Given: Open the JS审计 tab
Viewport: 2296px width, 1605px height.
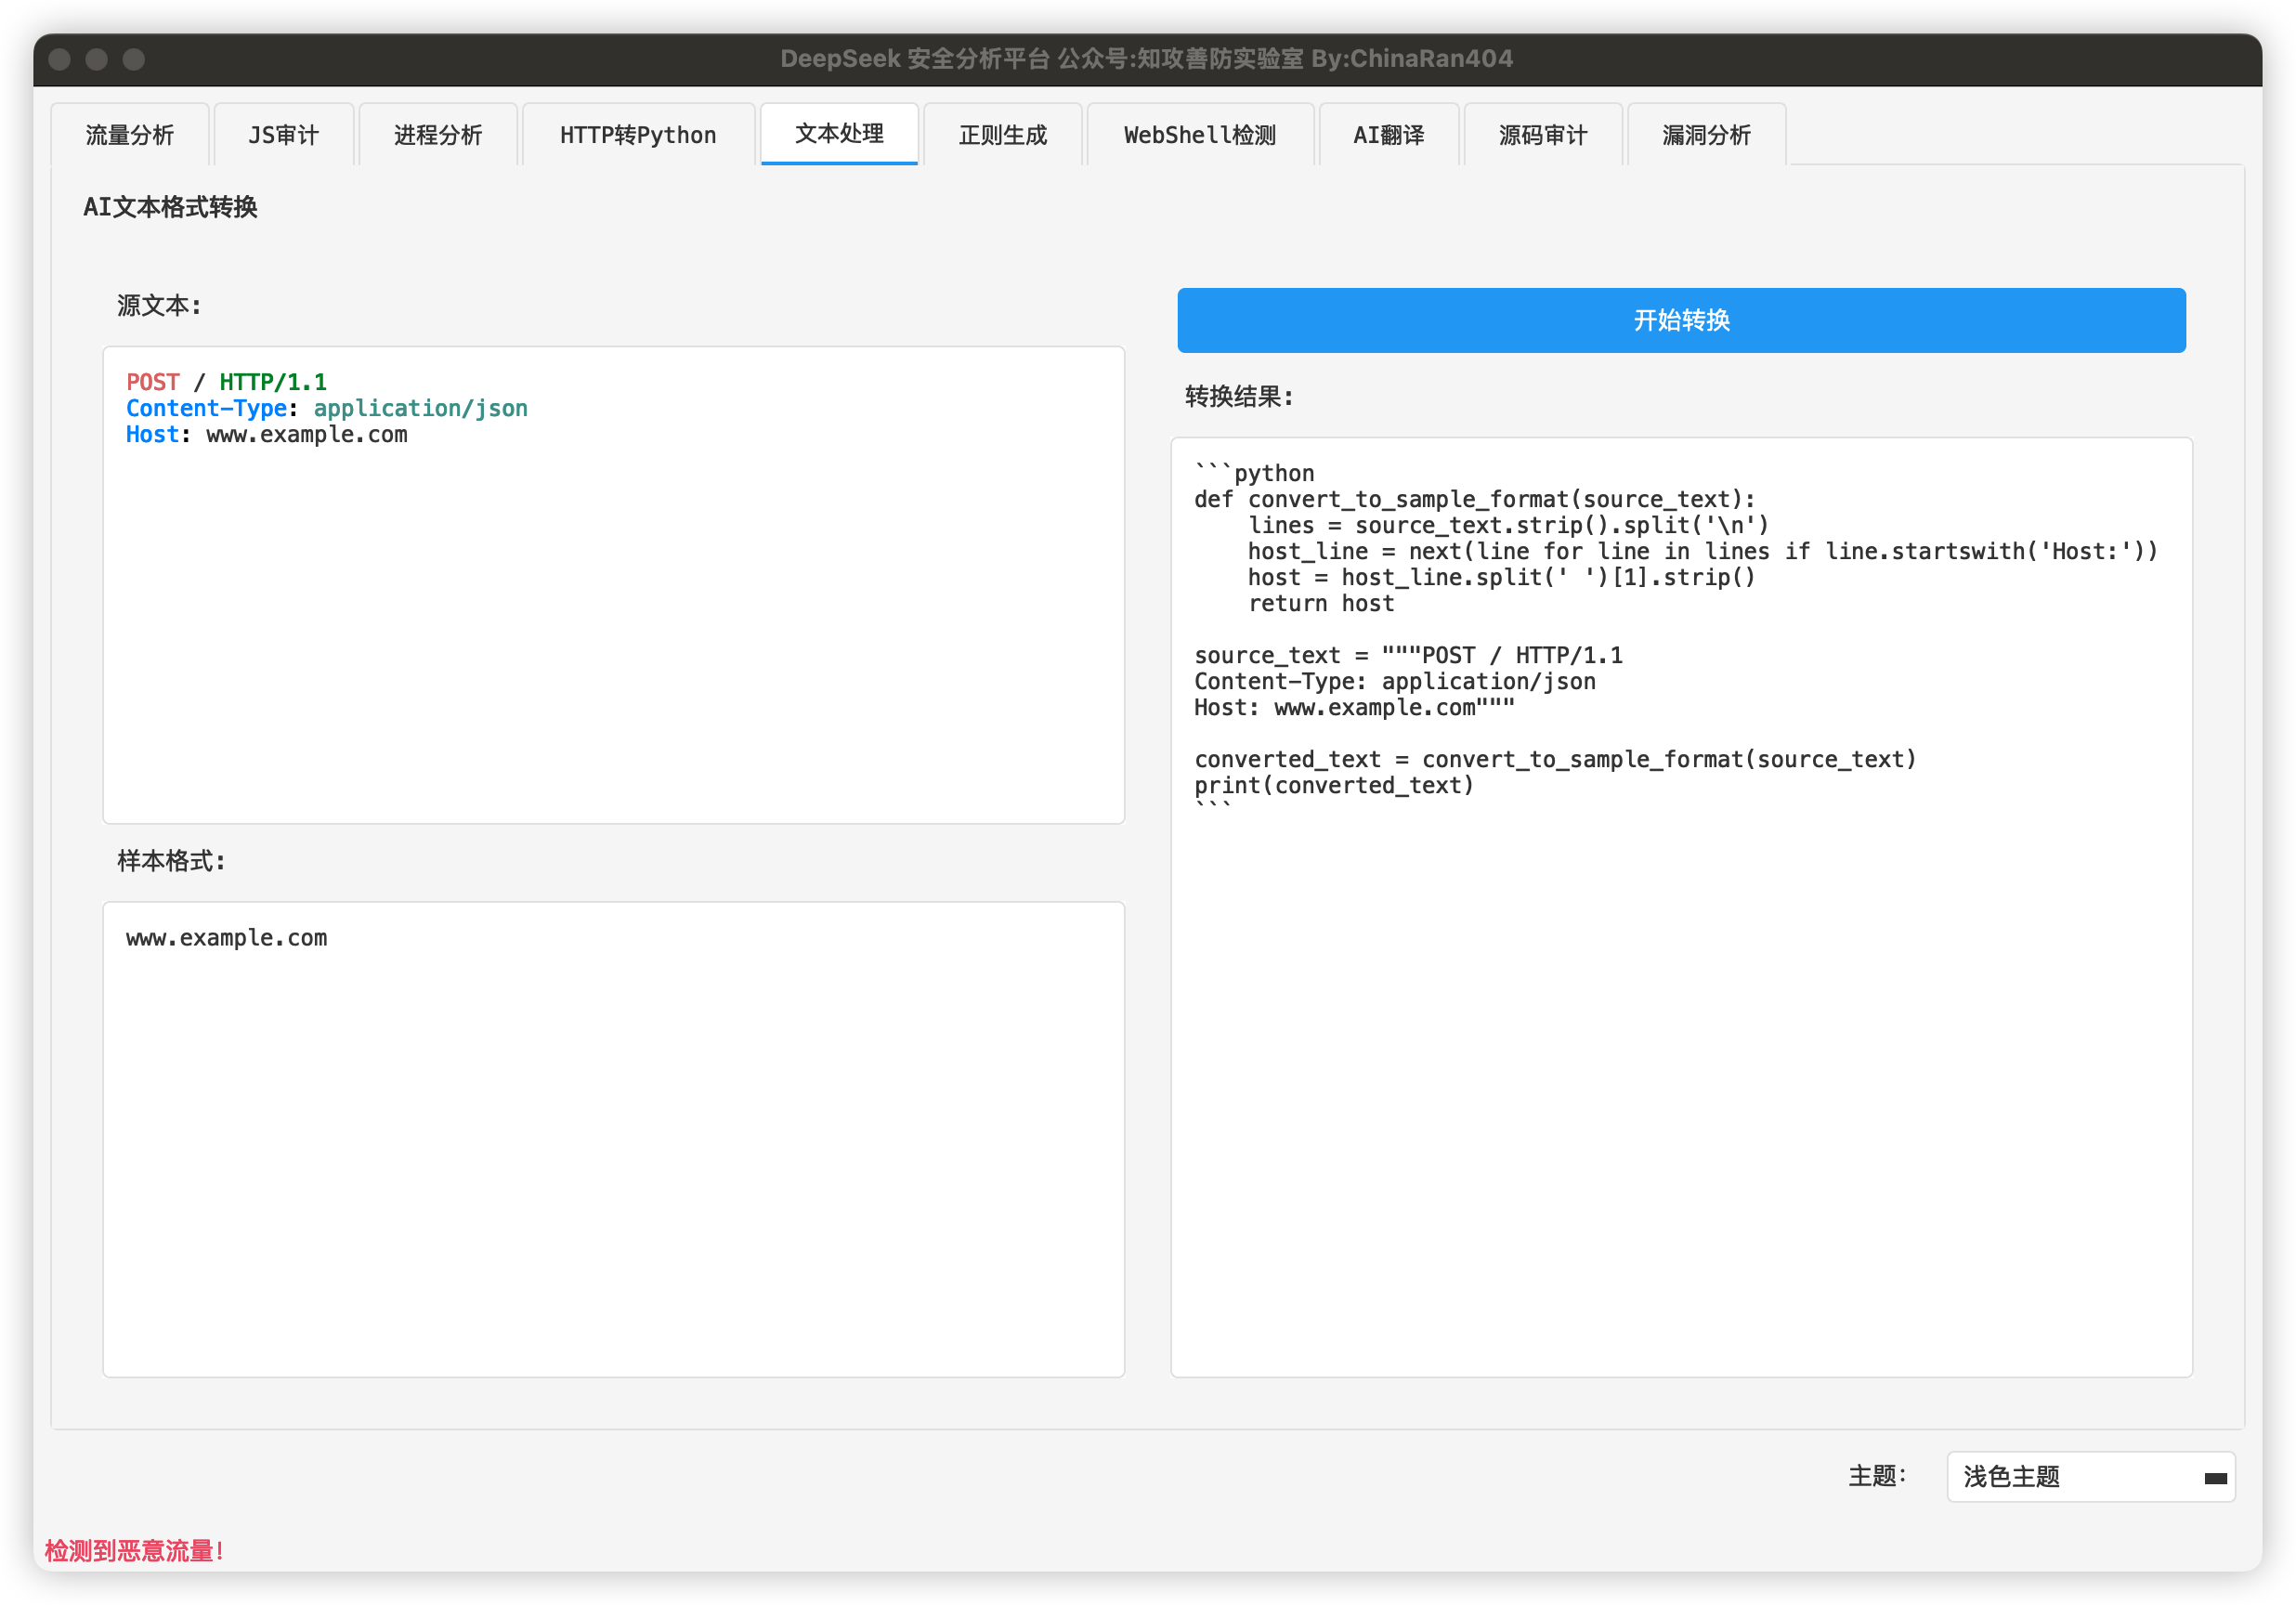Looking at the screenshot, I should [284, 135].
